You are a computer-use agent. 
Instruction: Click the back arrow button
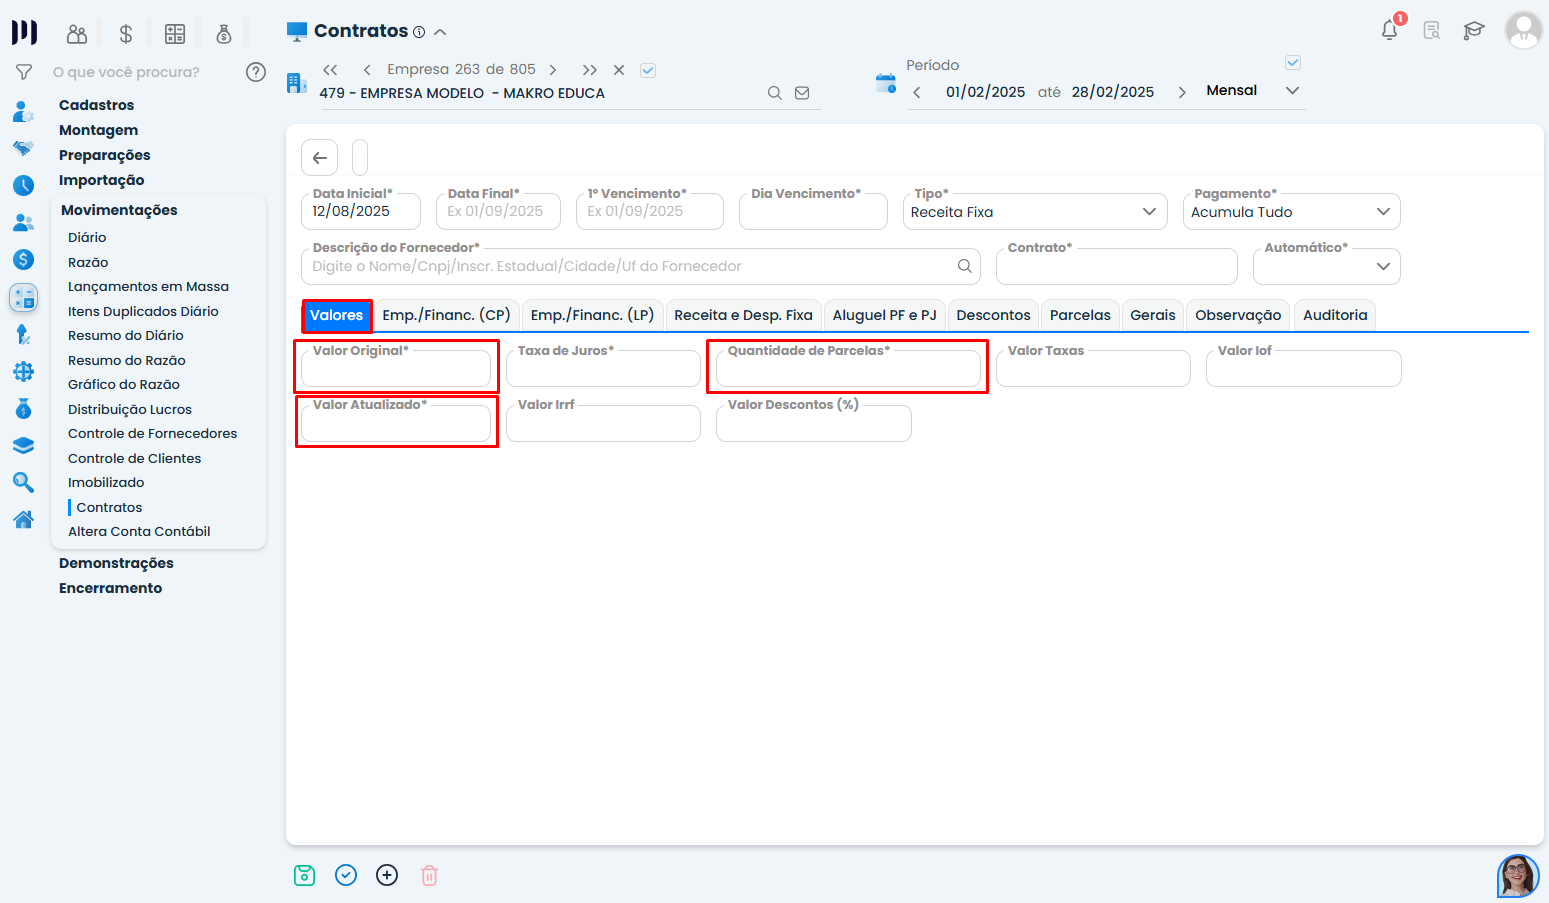319,158
